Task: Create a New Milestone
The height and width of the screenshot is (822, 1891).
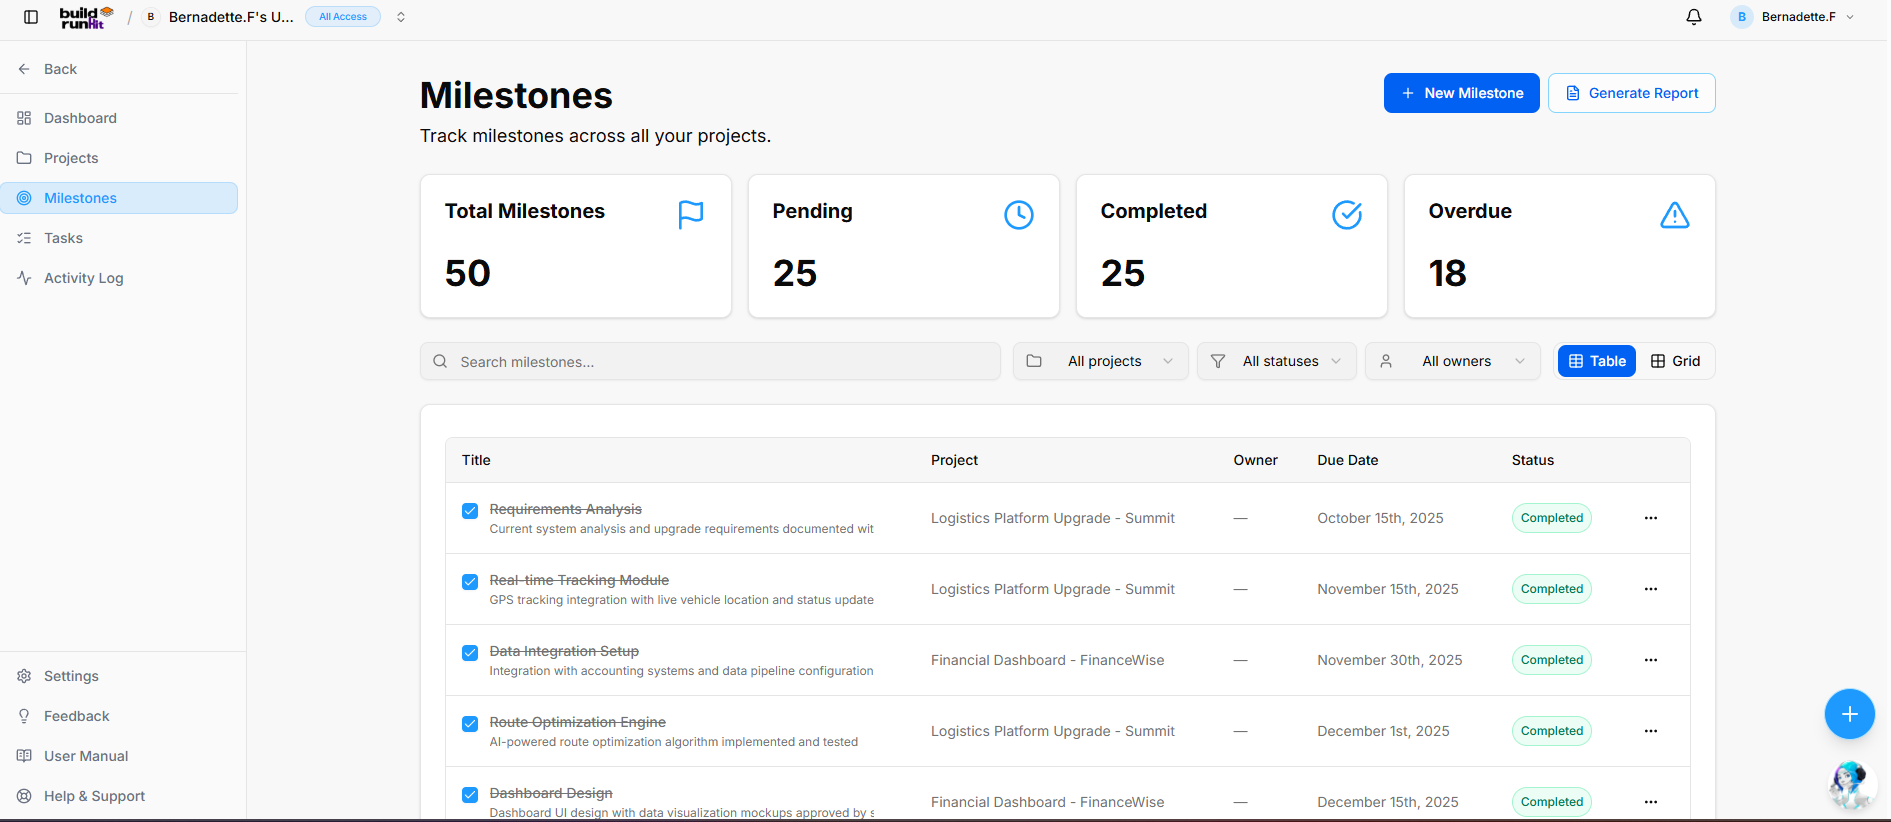Action: (x=1461, y=93)
